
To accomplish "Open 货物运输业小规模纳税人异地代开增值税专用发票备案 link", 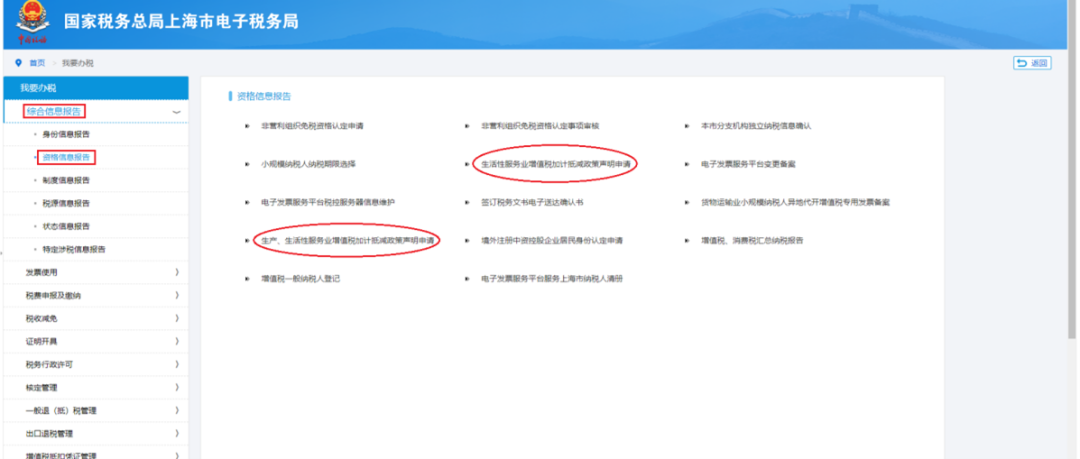I will pyautogui.click(x=796, y=203).
